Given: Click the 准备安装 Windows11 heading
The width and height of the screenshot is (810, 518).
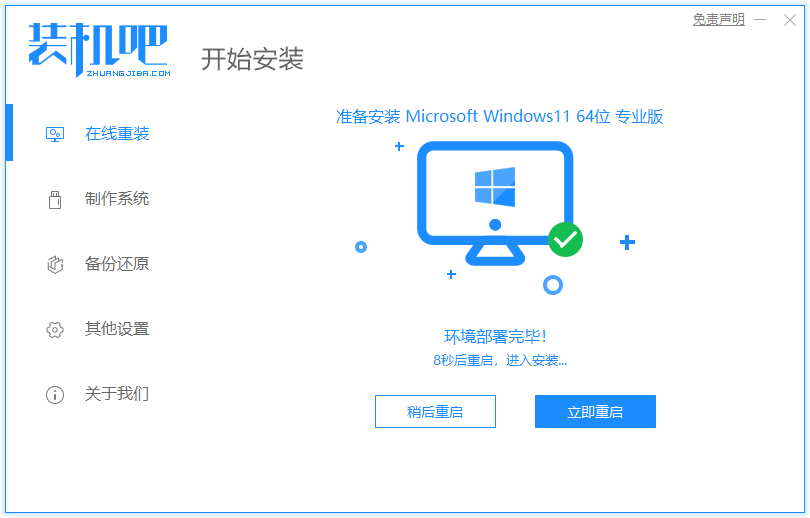Looking at the screenshot, I should pyautogui.click(x=500, y=117).
